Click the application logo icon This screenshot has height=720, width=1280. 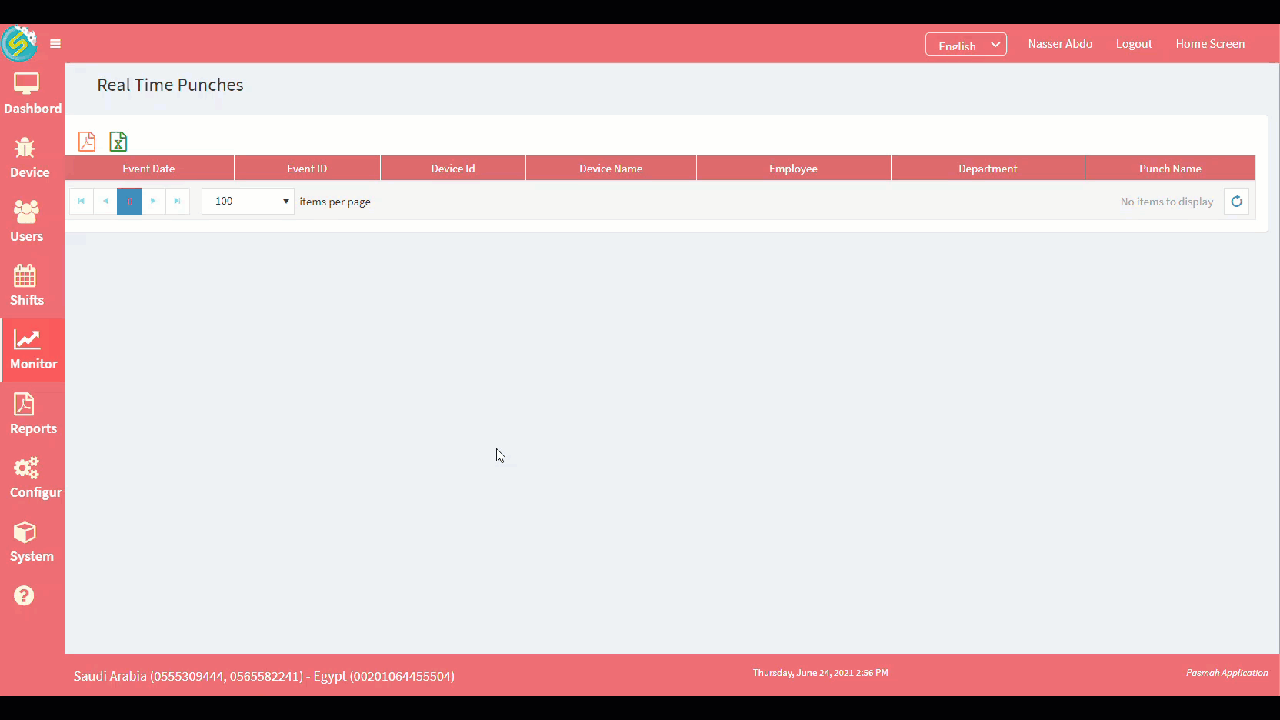click(x=19, y=43)
